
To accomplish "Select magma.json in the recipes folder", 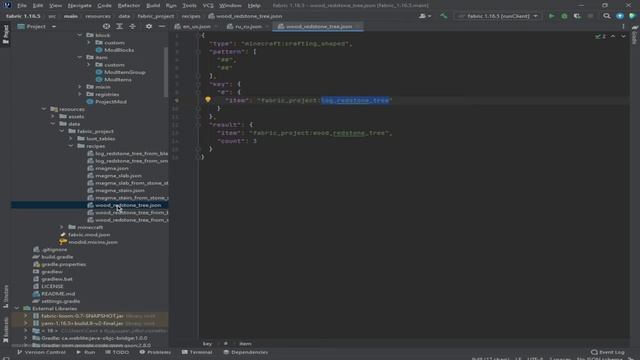I will coord(112,168).
